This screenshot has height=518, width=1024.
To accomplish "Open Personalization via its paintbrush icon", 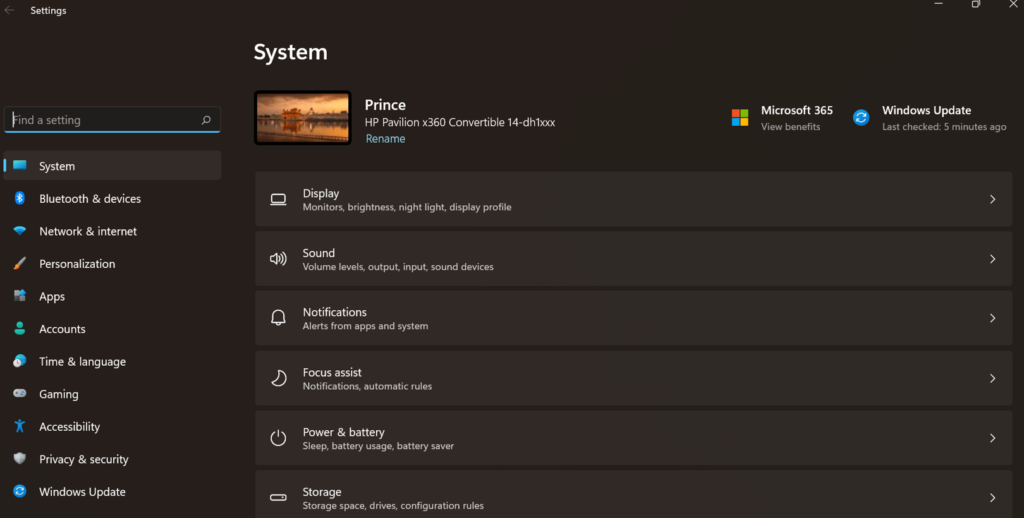I will pyautogui.click(x=20, y=263).
